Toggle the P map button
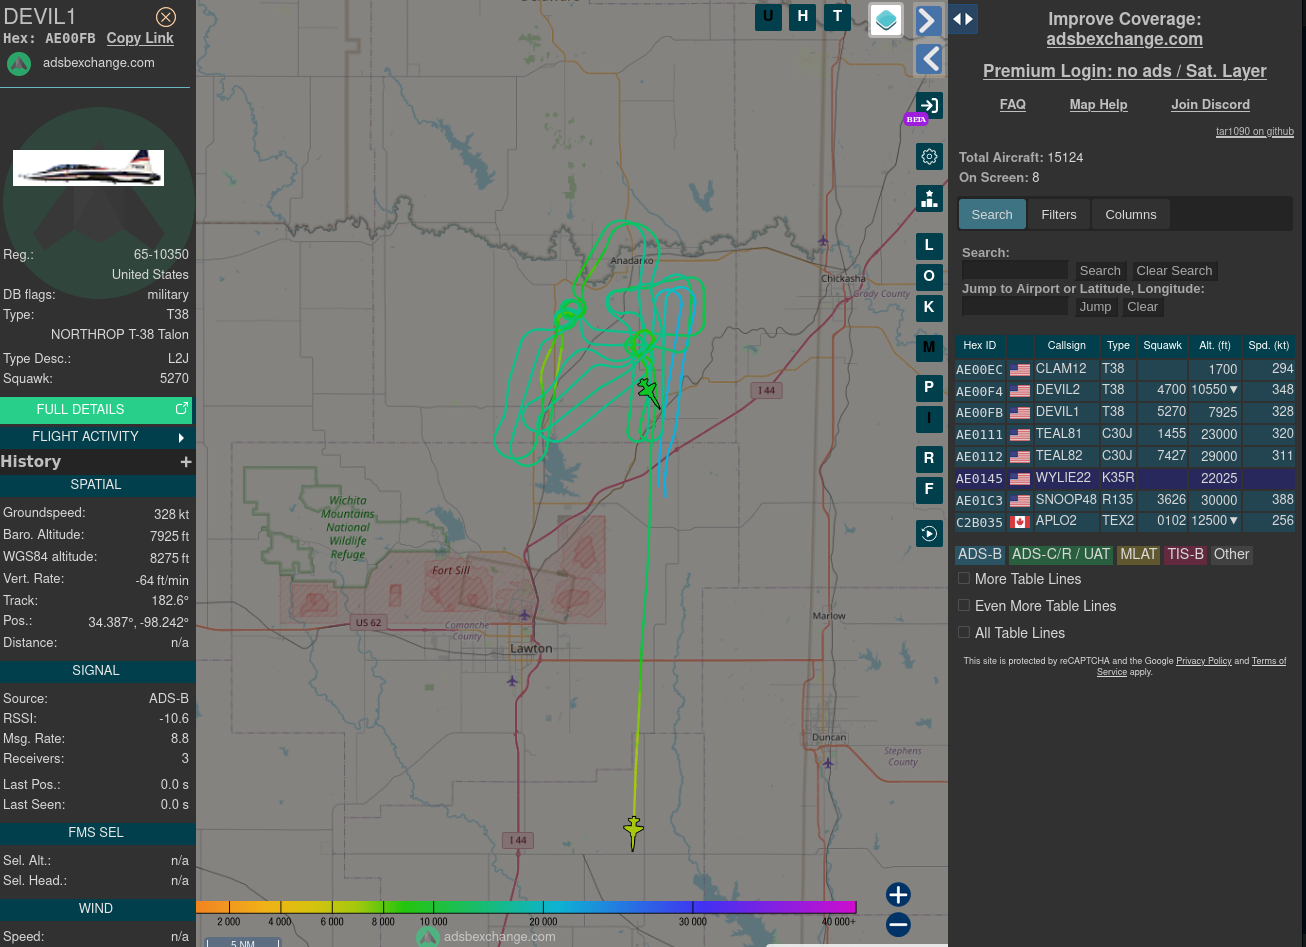 point(929,388)
